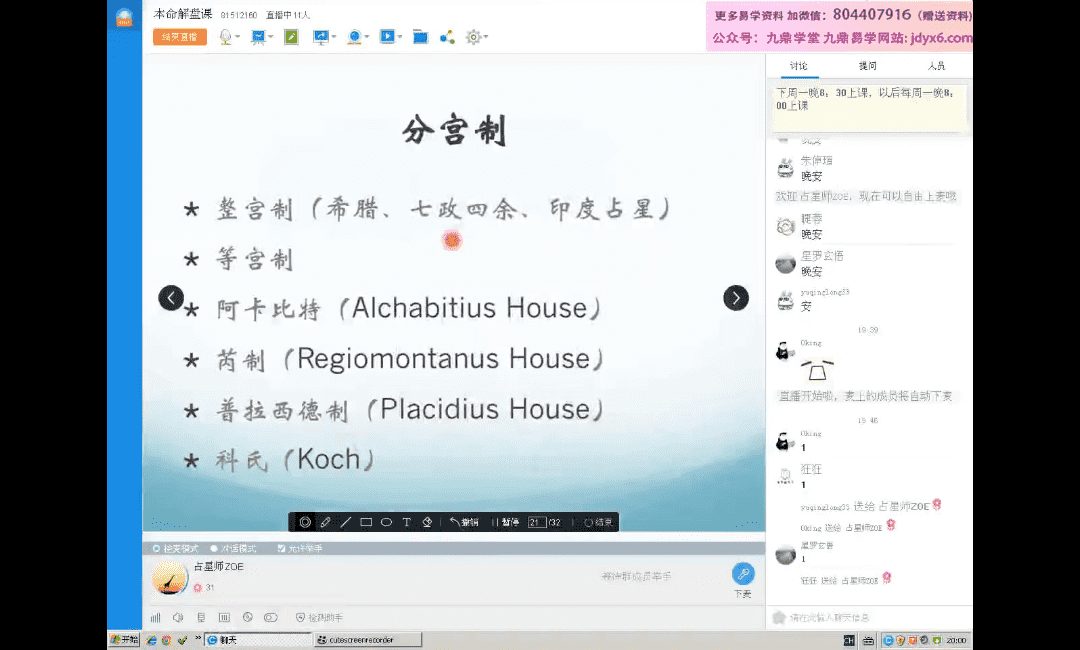Select the straight line drawing tool
This screenshot has height=650, width=1080.
(346, 522)
